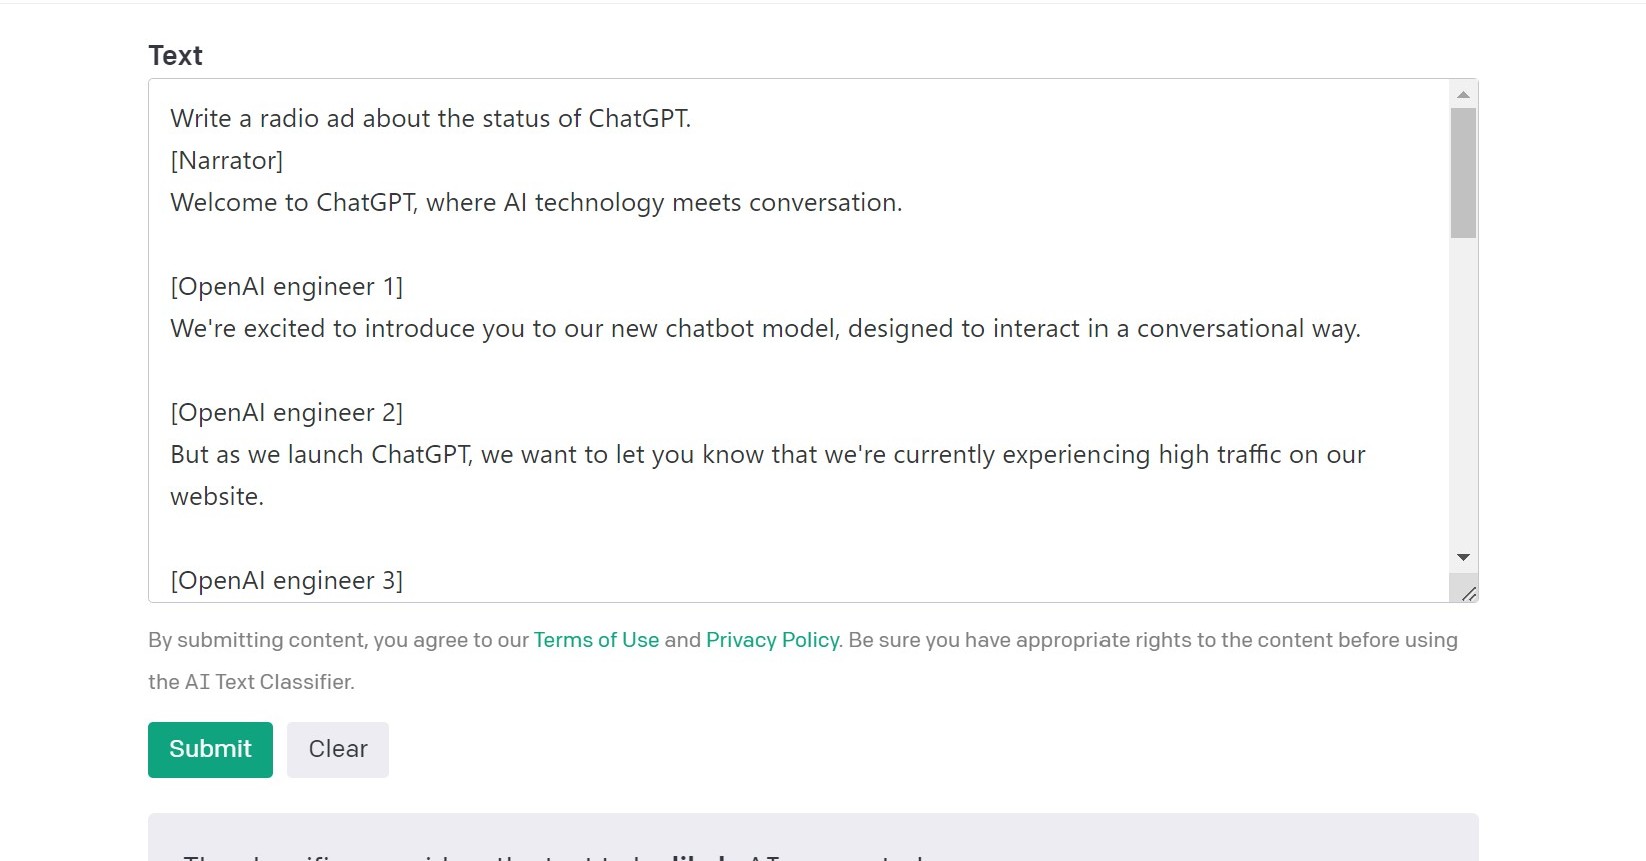Click the "Welcome to ChatGPT" sentence
The height and width of the screenshot is (861, 1646).
pyautogui.click(x=536, y=203)
